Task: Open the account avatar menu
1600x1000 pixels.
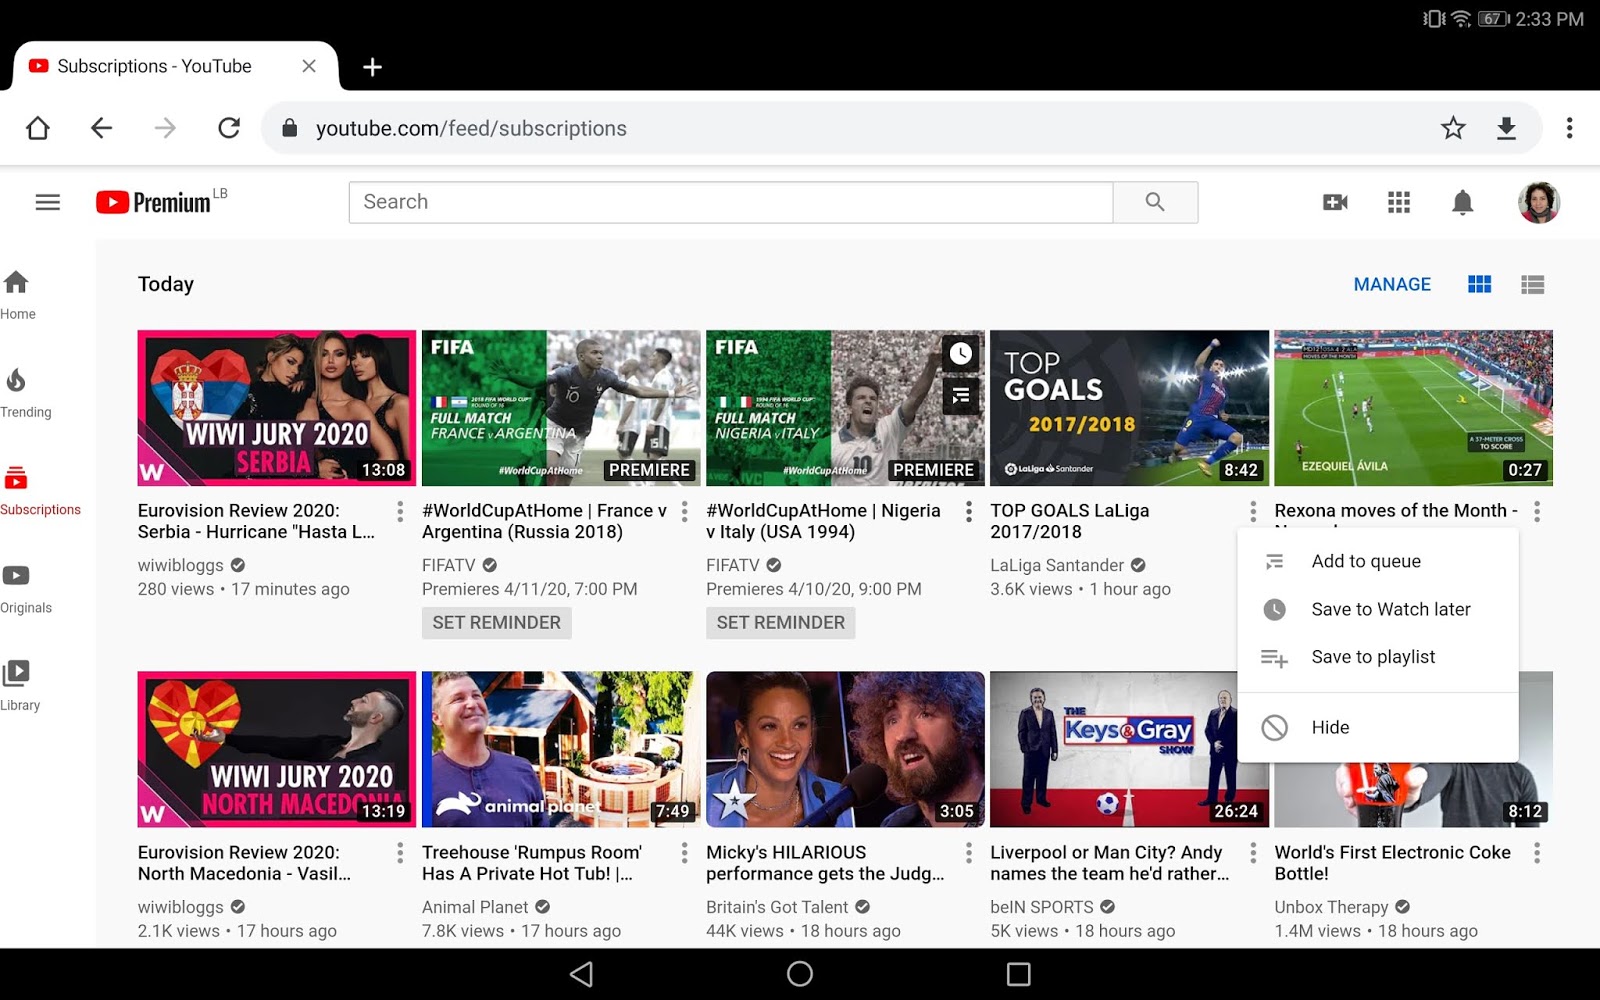Action: [1539, 202]
